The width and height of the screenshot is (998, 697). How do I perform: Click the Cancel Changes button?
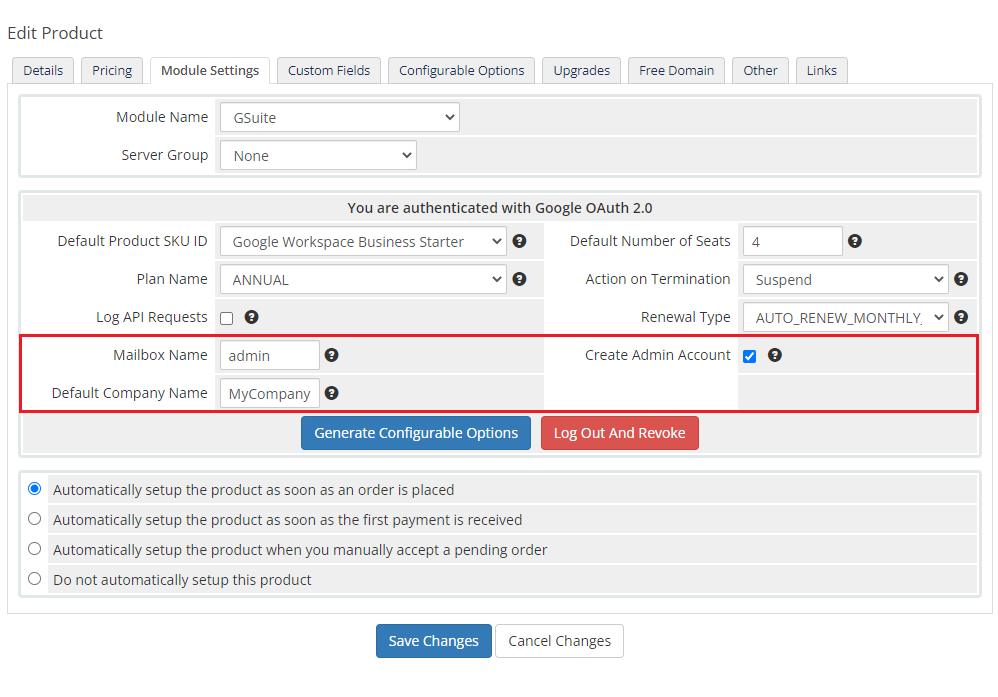[559, 641]
